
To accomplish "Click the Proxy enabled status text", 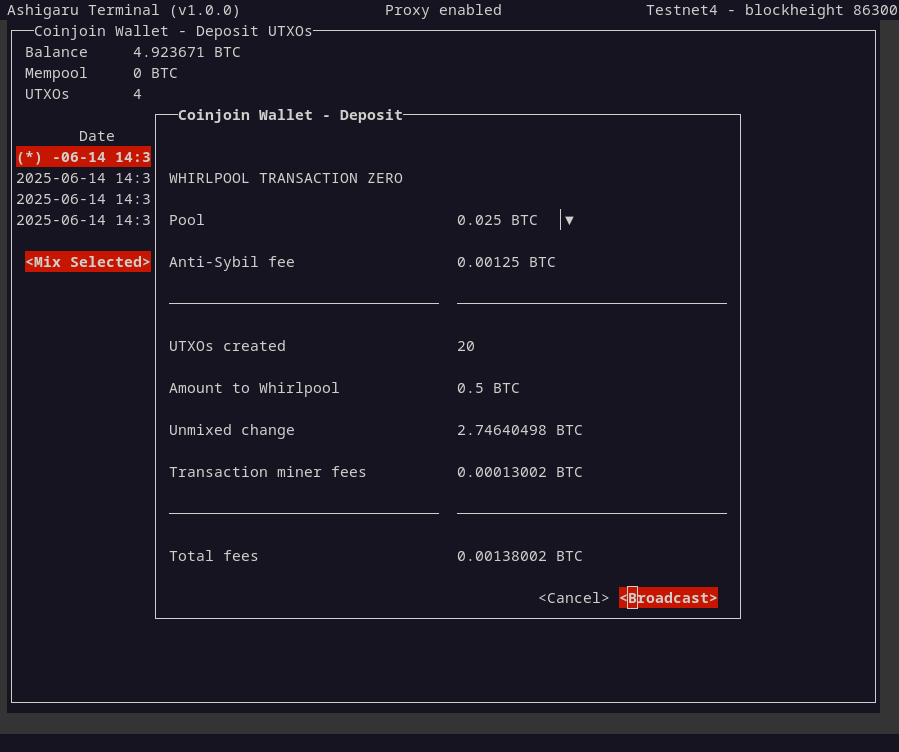I will click(443, 10).
